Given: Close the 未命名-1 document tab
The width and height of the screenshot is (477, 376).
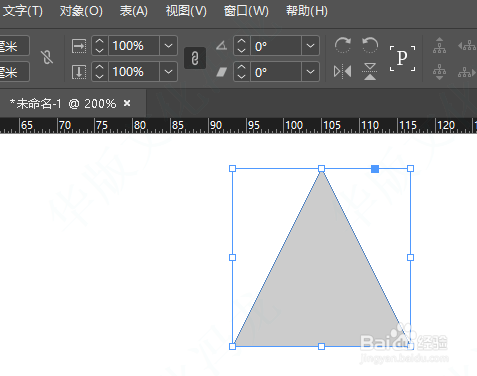Looking at the screenshot, I should pos(127,103).
